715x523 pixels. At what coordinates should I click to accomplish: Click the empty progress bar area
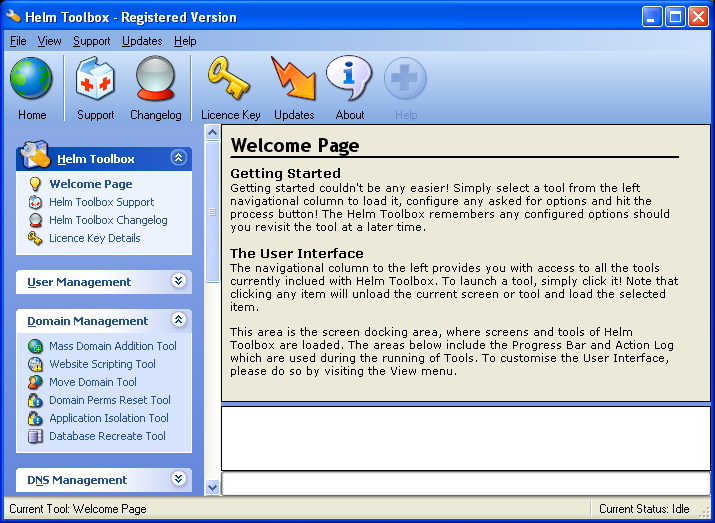(x=466, y=484)
